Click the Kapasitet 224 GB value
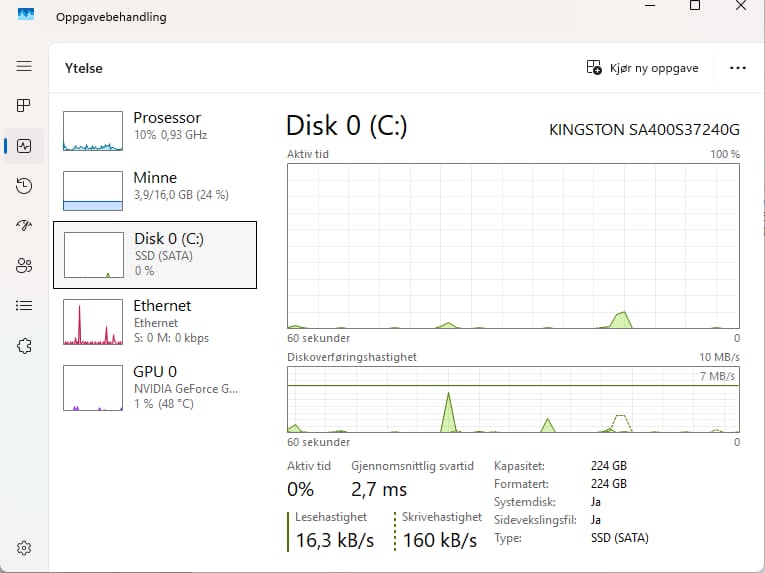The image size is (765, 573). tap(608, 466)
